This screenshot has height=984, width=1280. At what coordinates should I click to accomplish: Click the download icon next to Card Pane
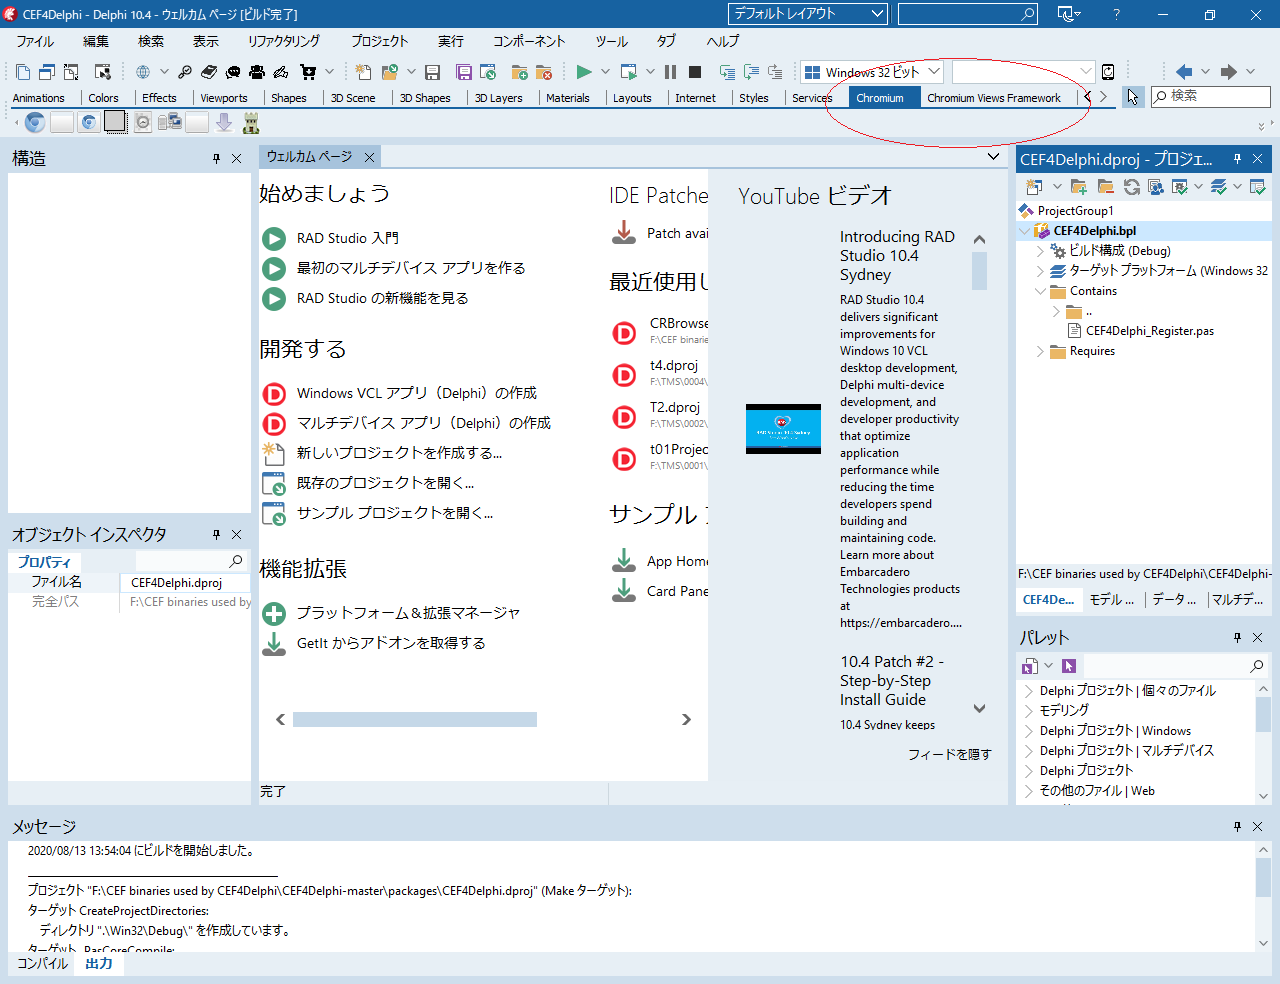(624, 590)
